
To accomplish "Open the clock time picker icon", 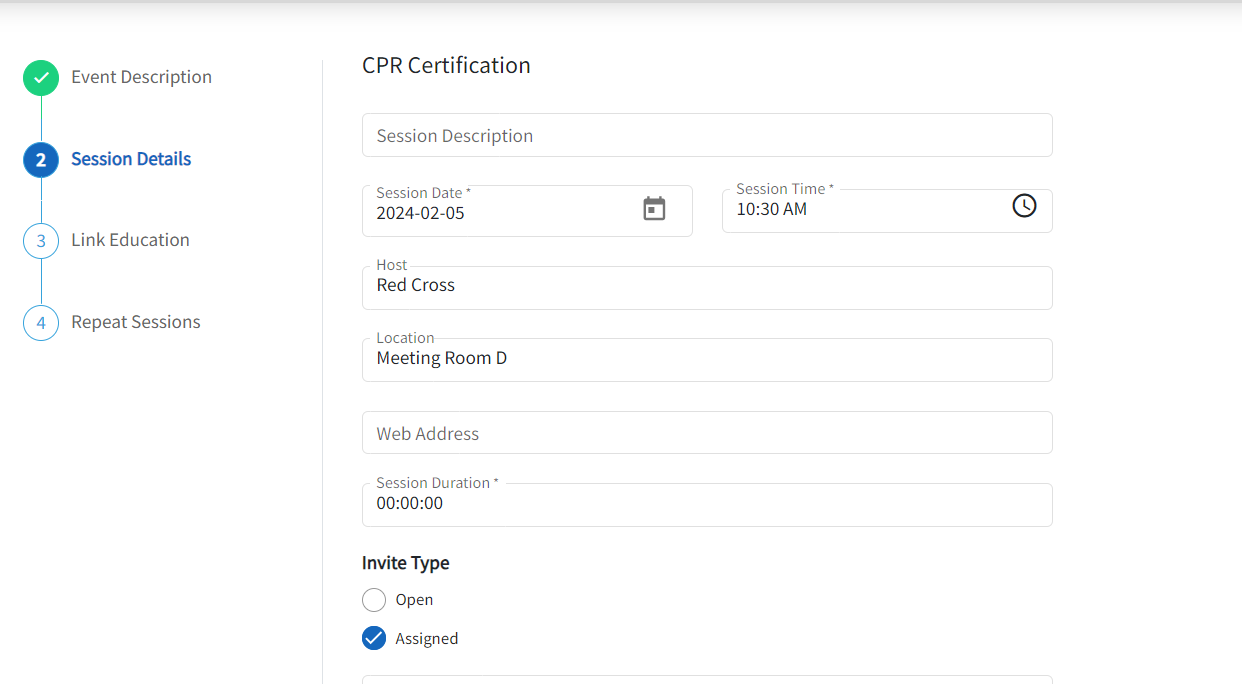I will click(x=1024, y=206).
